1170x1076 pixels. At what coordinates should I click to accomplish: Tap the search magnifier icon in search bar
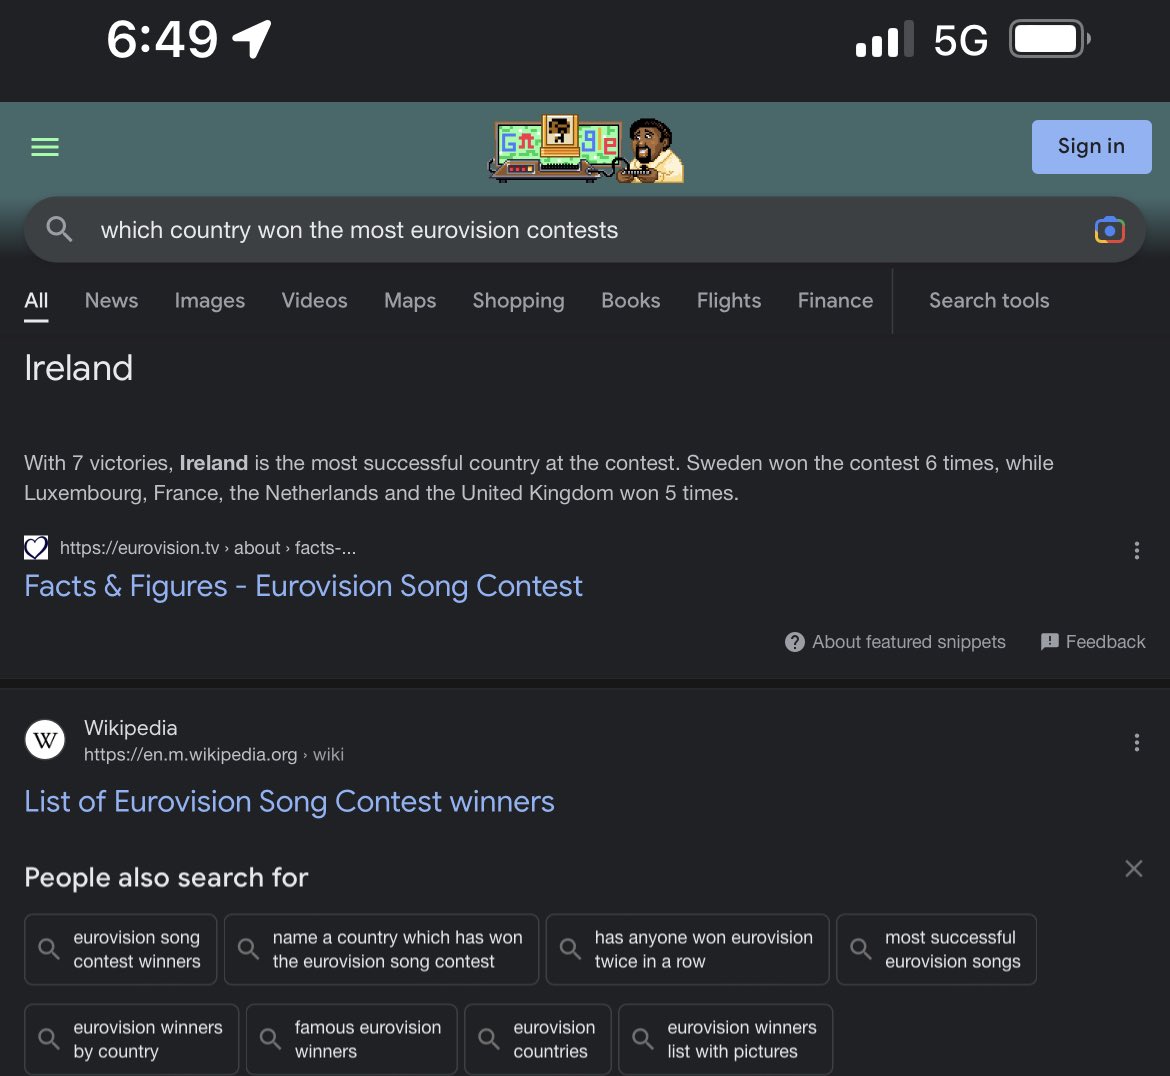coord(59,229)
